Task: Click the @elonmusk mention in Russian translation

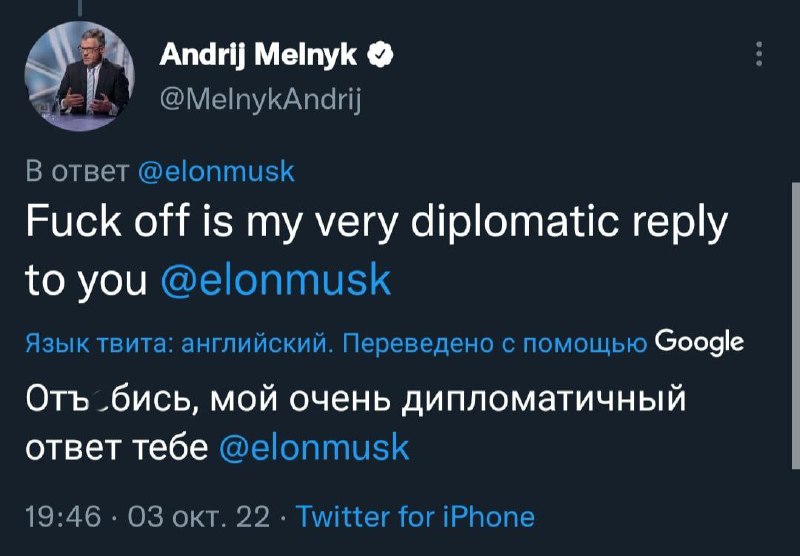Action: pyautogui.click(x=314, y=447)
